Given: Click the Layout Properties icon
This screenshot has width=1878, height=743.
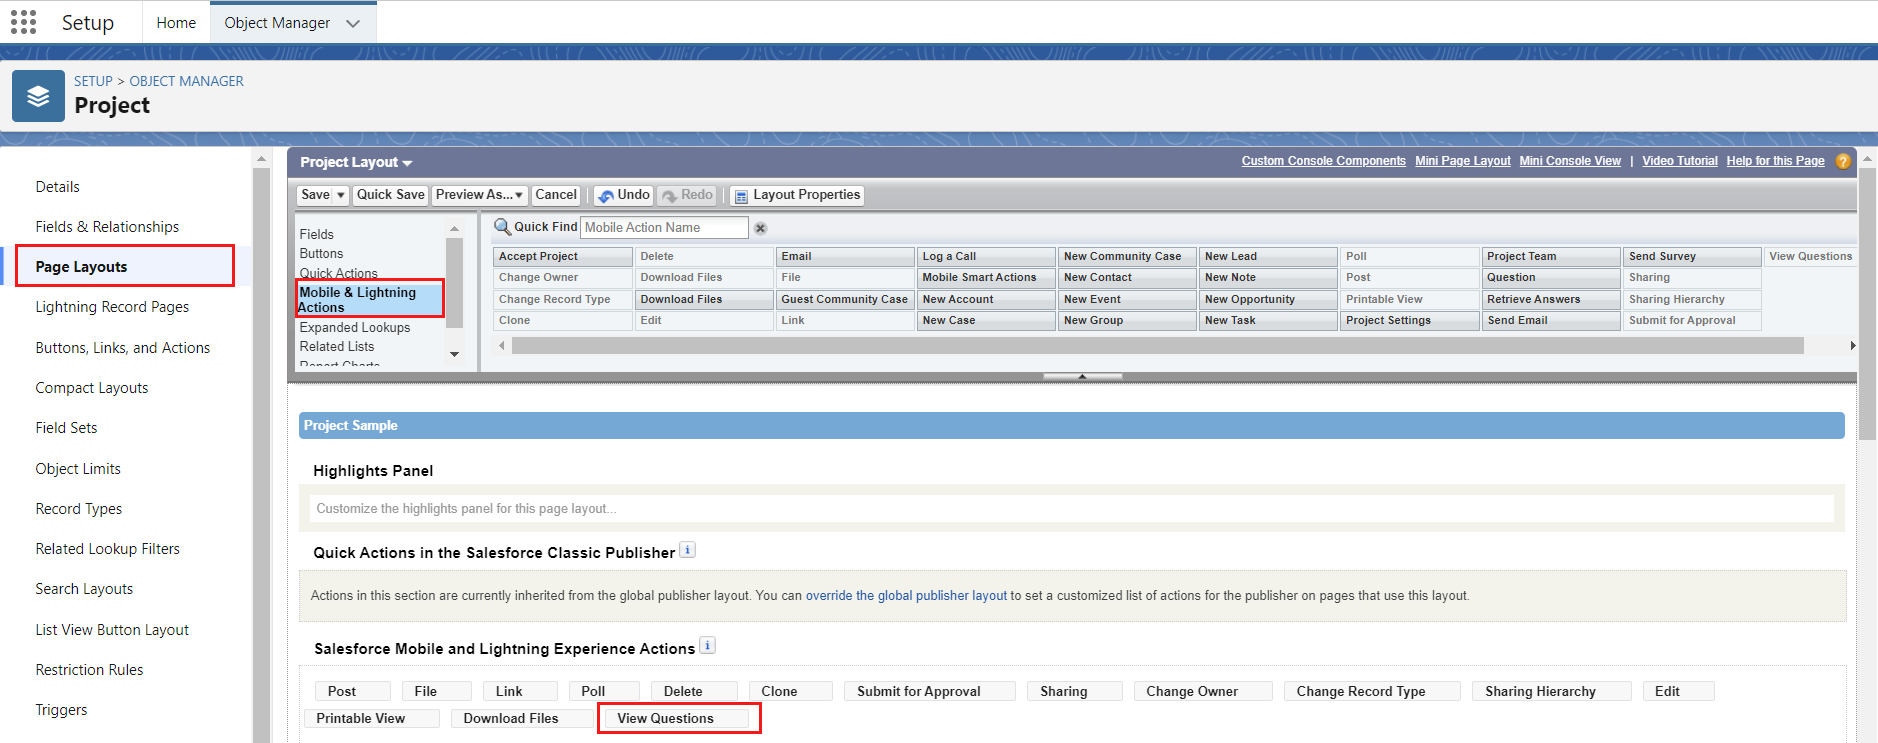Looking at the screenshot, I should [x=741, y=196].
